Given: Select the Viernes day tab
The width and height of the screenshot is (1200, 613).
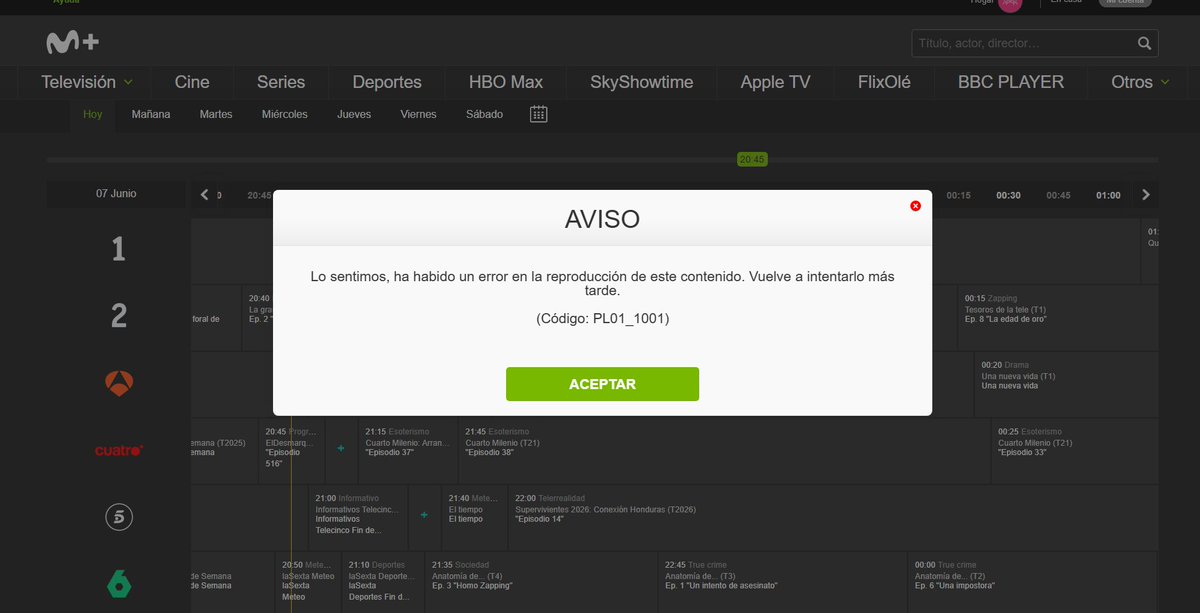Looking at the screenshot, I should [418, 114].
